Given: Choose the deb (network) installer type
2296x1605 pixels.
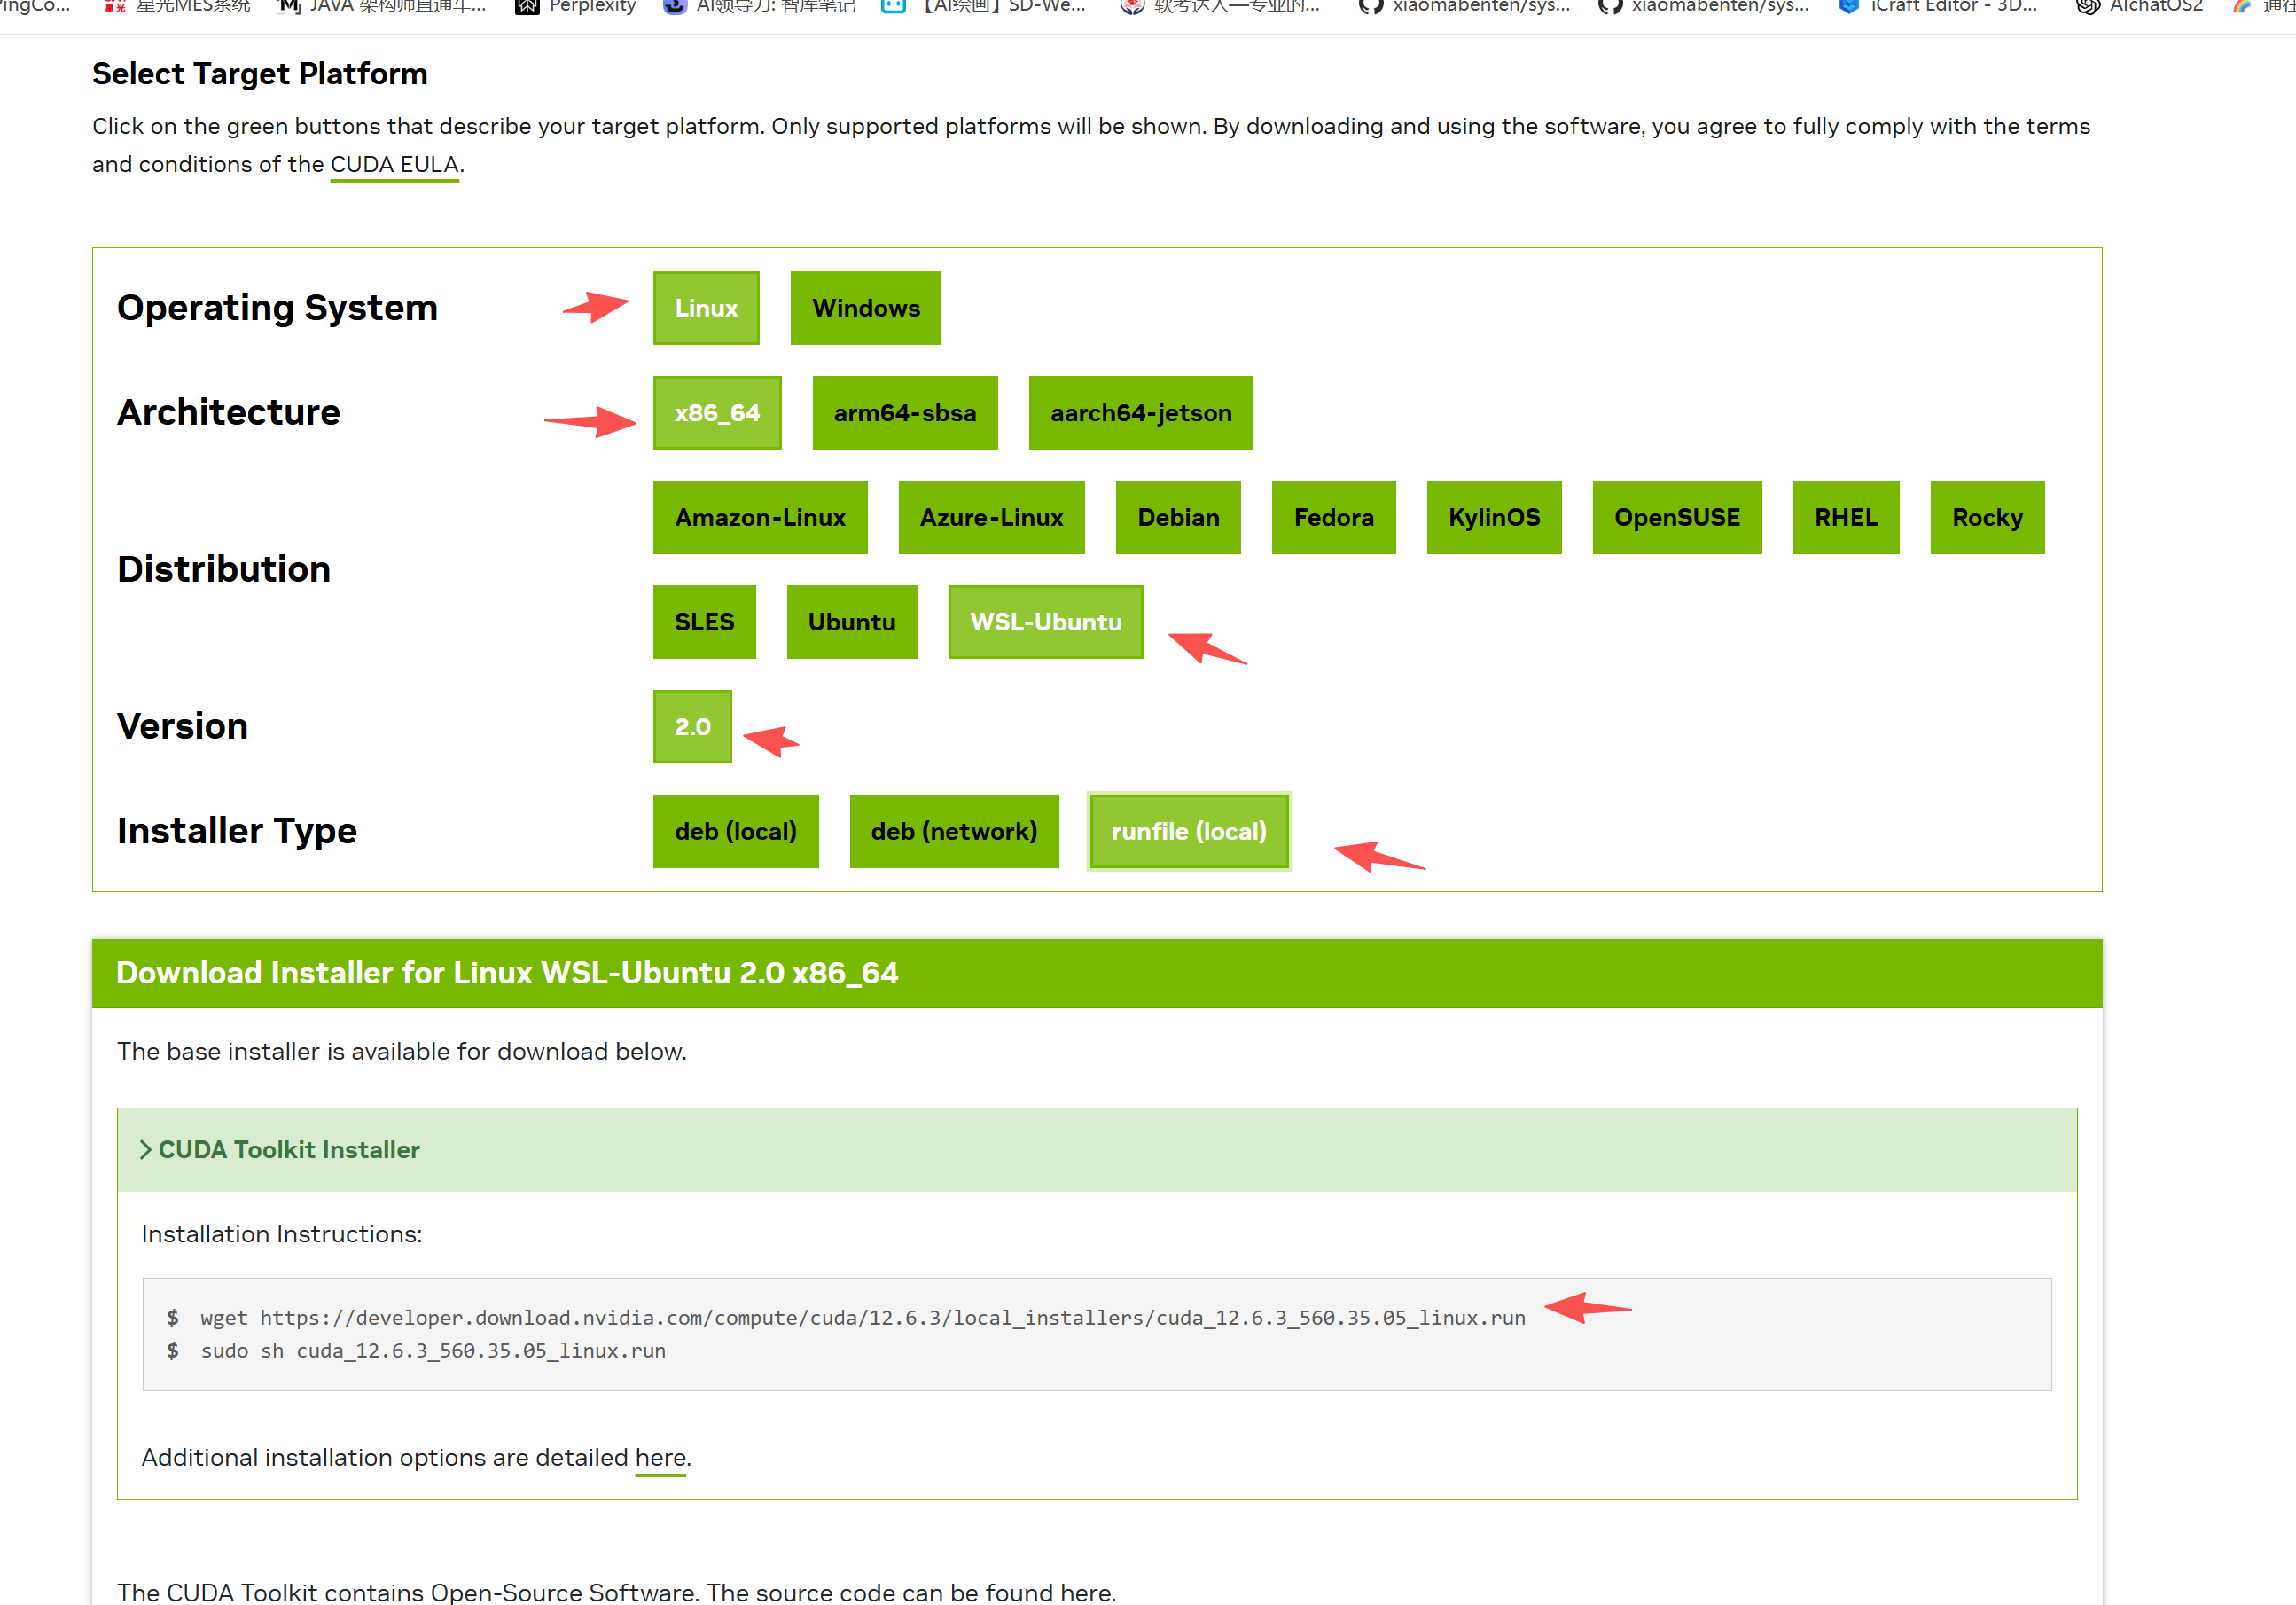Looking at the screenshot, I should point(953,831).
